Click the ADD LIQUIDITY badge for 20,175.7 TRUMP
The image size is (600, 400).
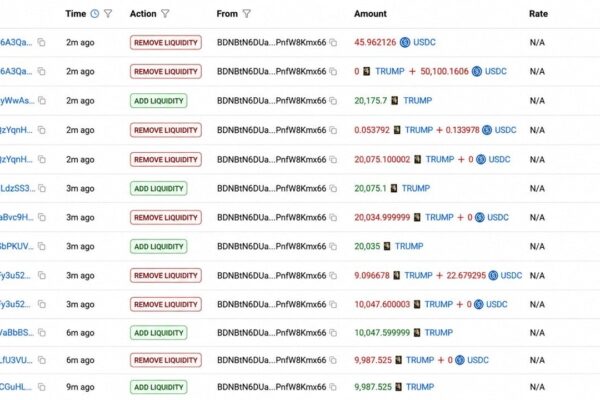tap(158, 101)
